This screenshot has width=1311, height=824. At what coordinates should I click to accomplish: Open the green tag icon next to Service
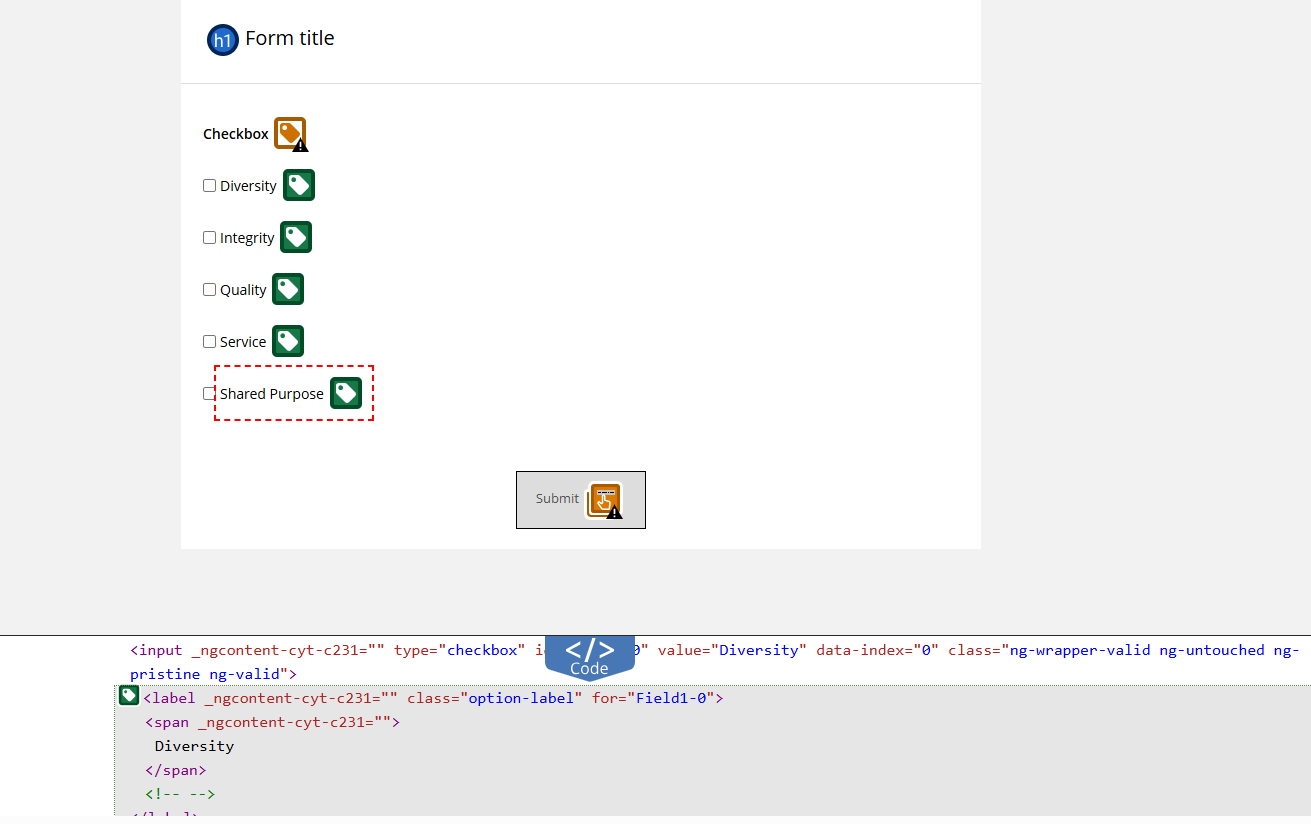tap(288, 341)
